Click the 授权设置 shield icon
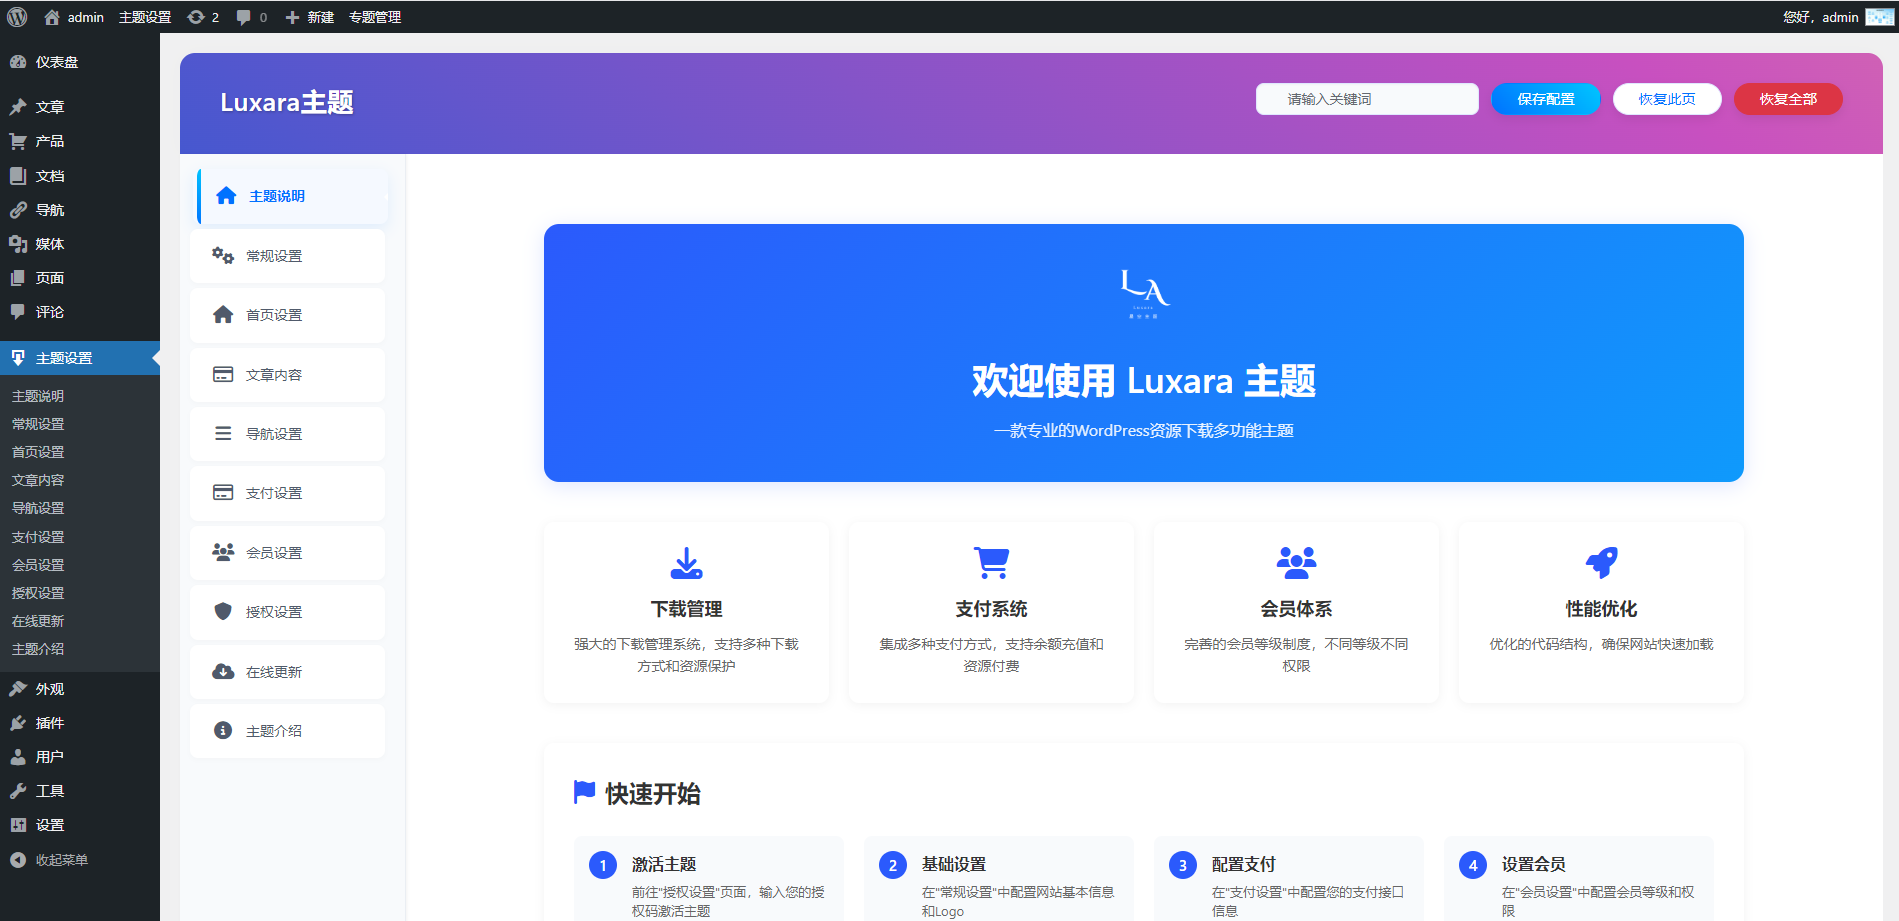The width and height of the screenshot is (1899, 921). [x=222, y=611]
